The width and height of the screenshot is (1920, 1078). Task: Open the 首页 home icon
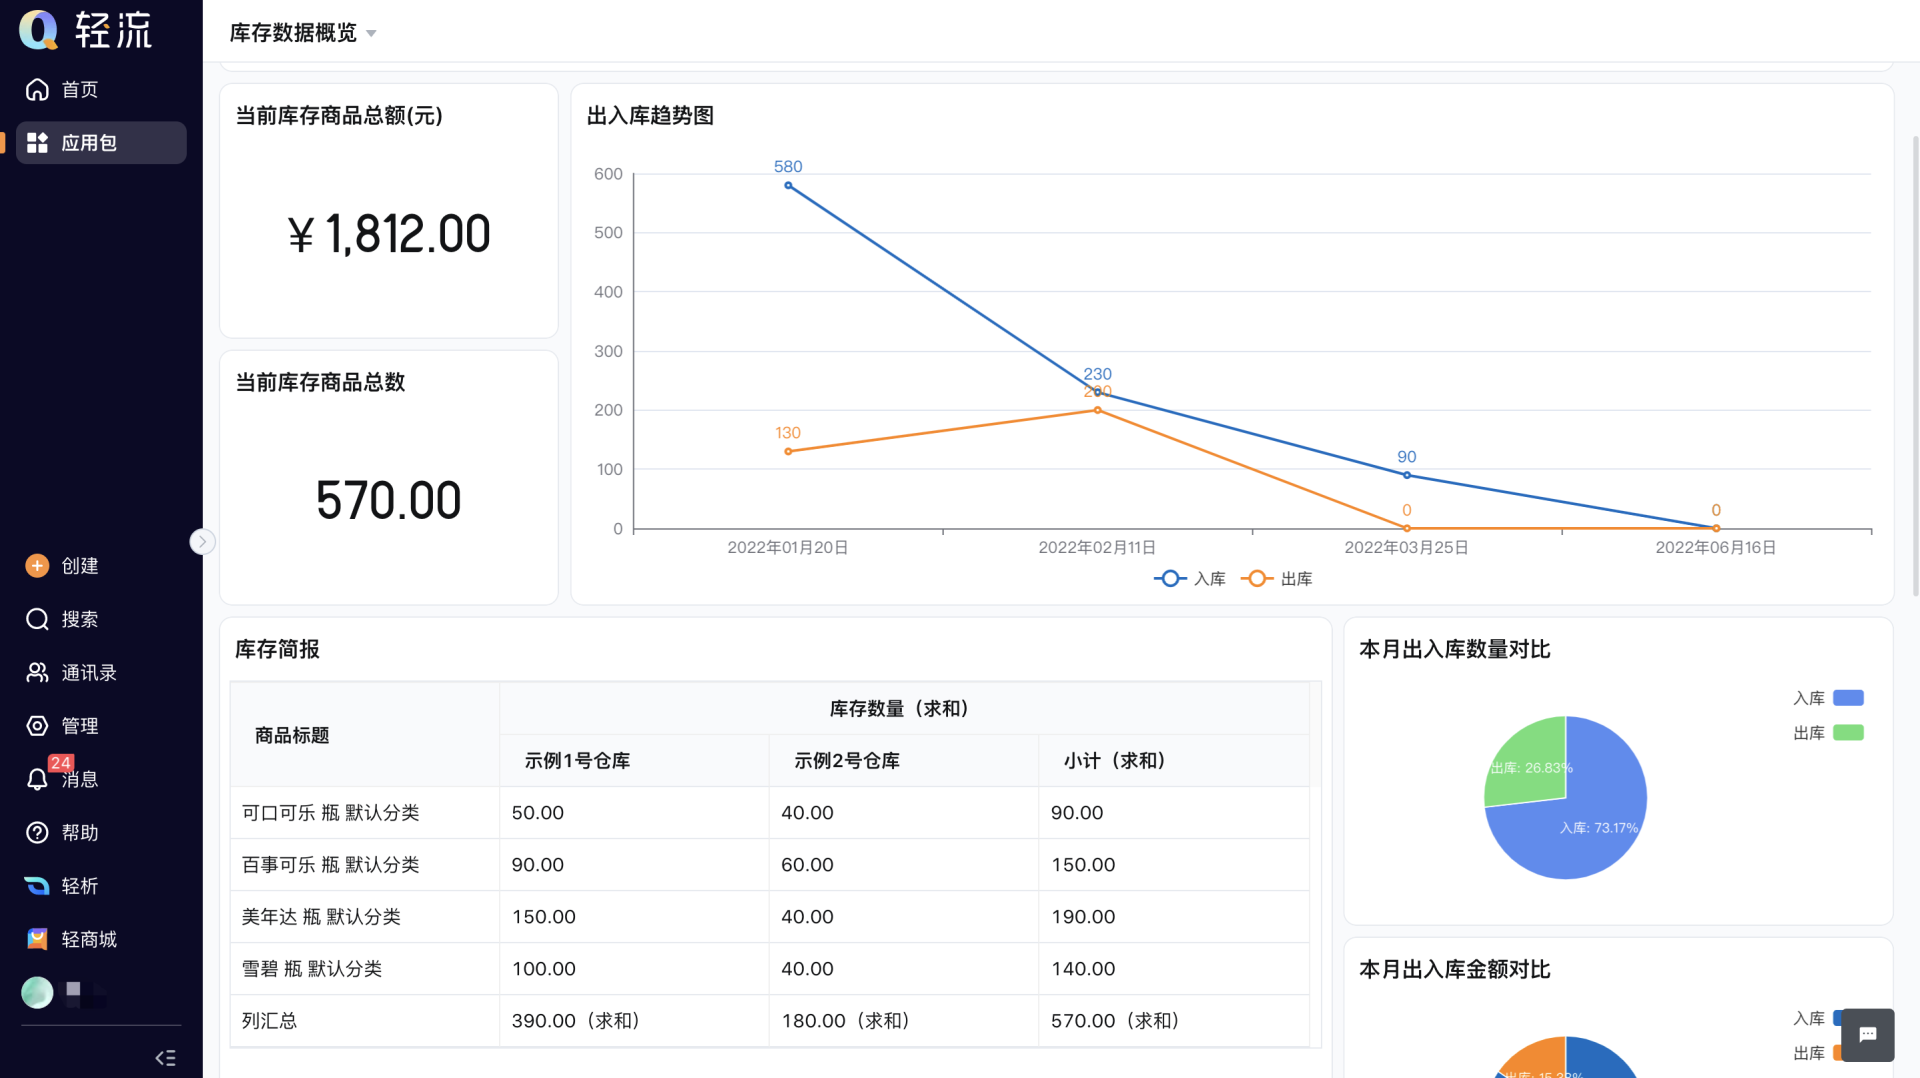point(37,90)
